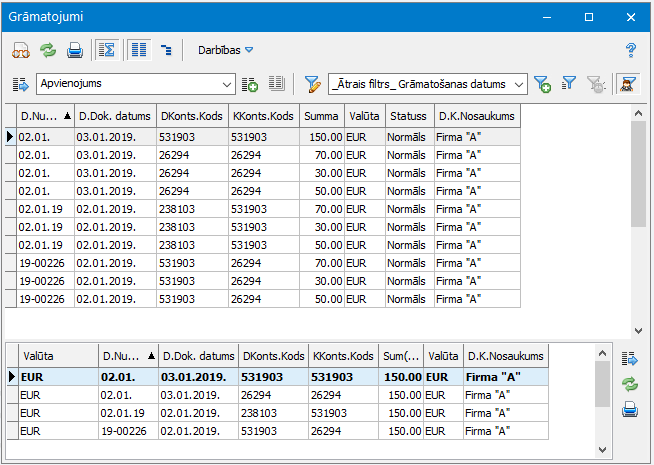Click the down arrow of the lower grid scrollbar
654x465 pixels.
602,450
